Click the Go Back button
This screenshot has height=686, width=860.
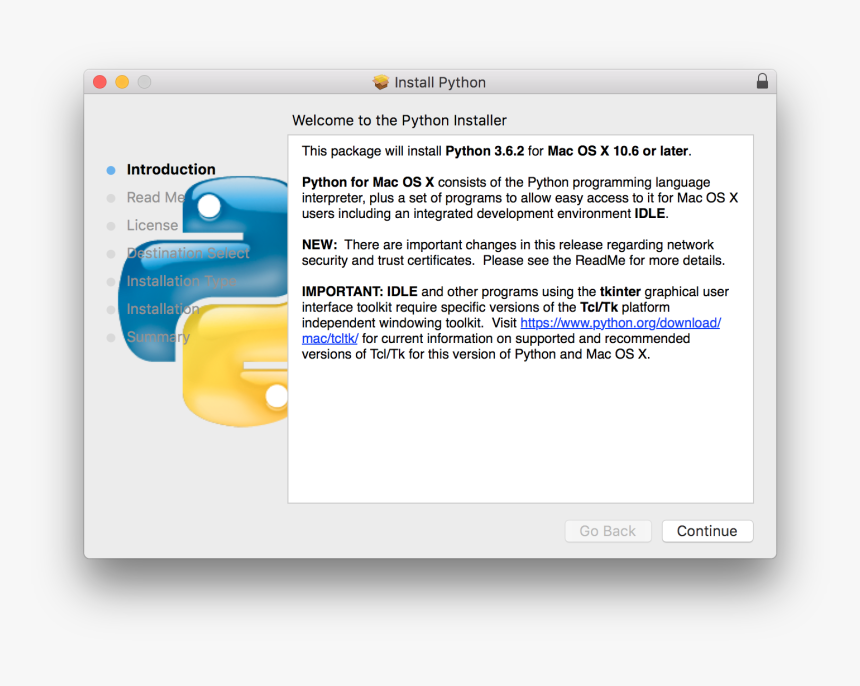[x=608, y=531]
